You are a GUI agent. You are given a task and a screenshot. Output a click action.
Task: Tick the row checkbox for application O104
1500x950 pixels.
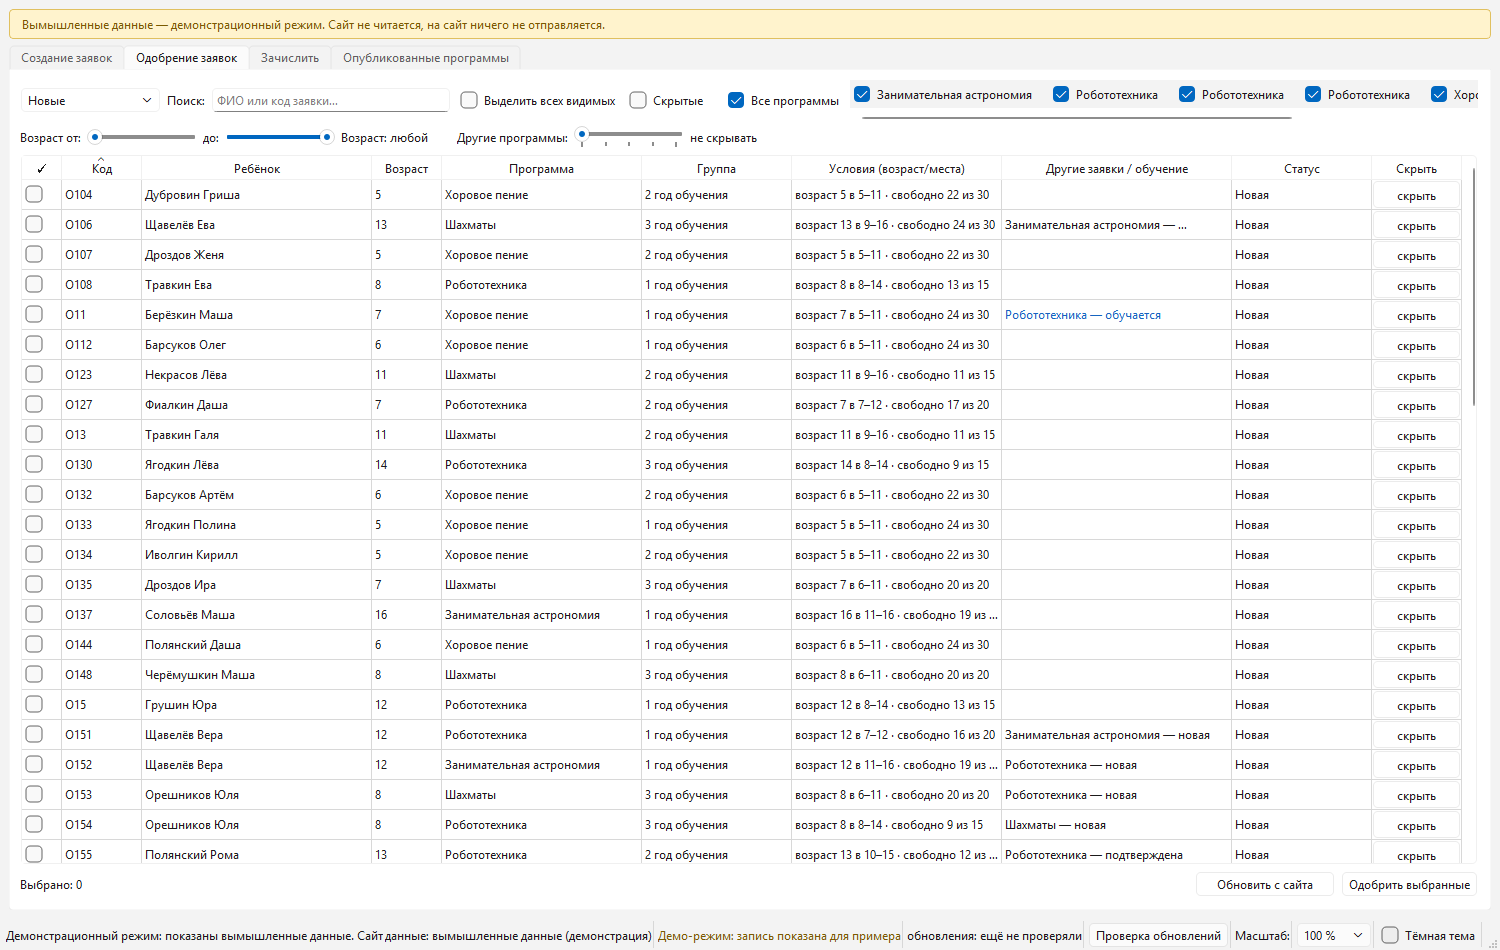coord(34,194)
